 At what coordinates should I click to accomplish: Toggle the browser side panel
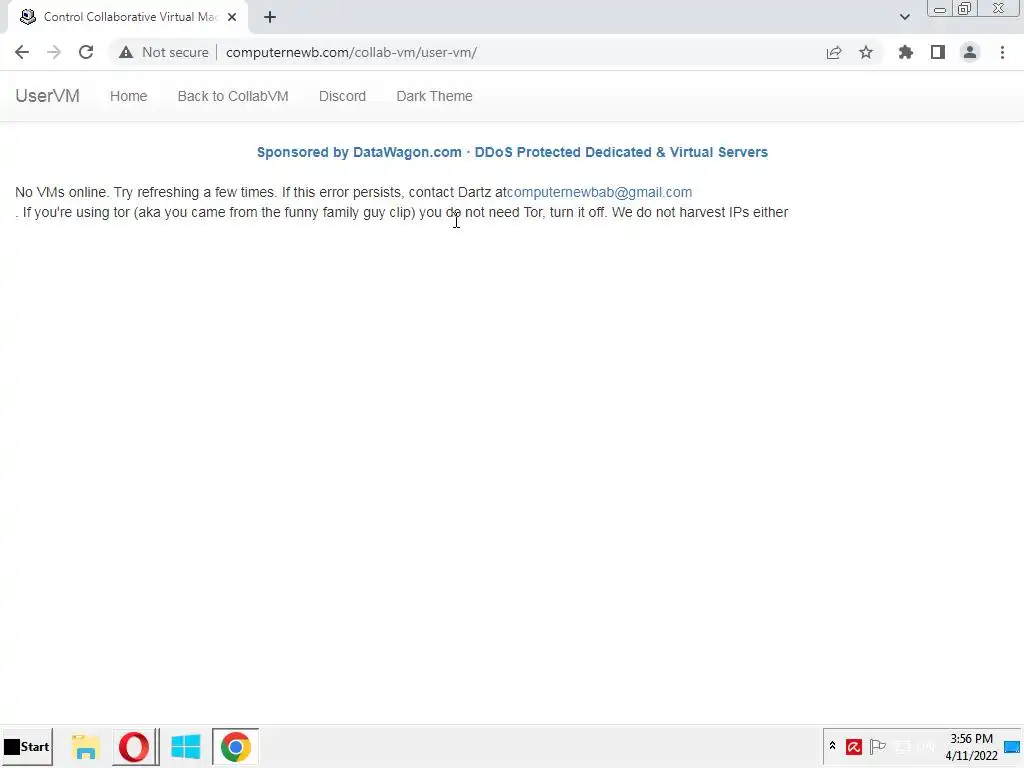[x=938, y=52]
